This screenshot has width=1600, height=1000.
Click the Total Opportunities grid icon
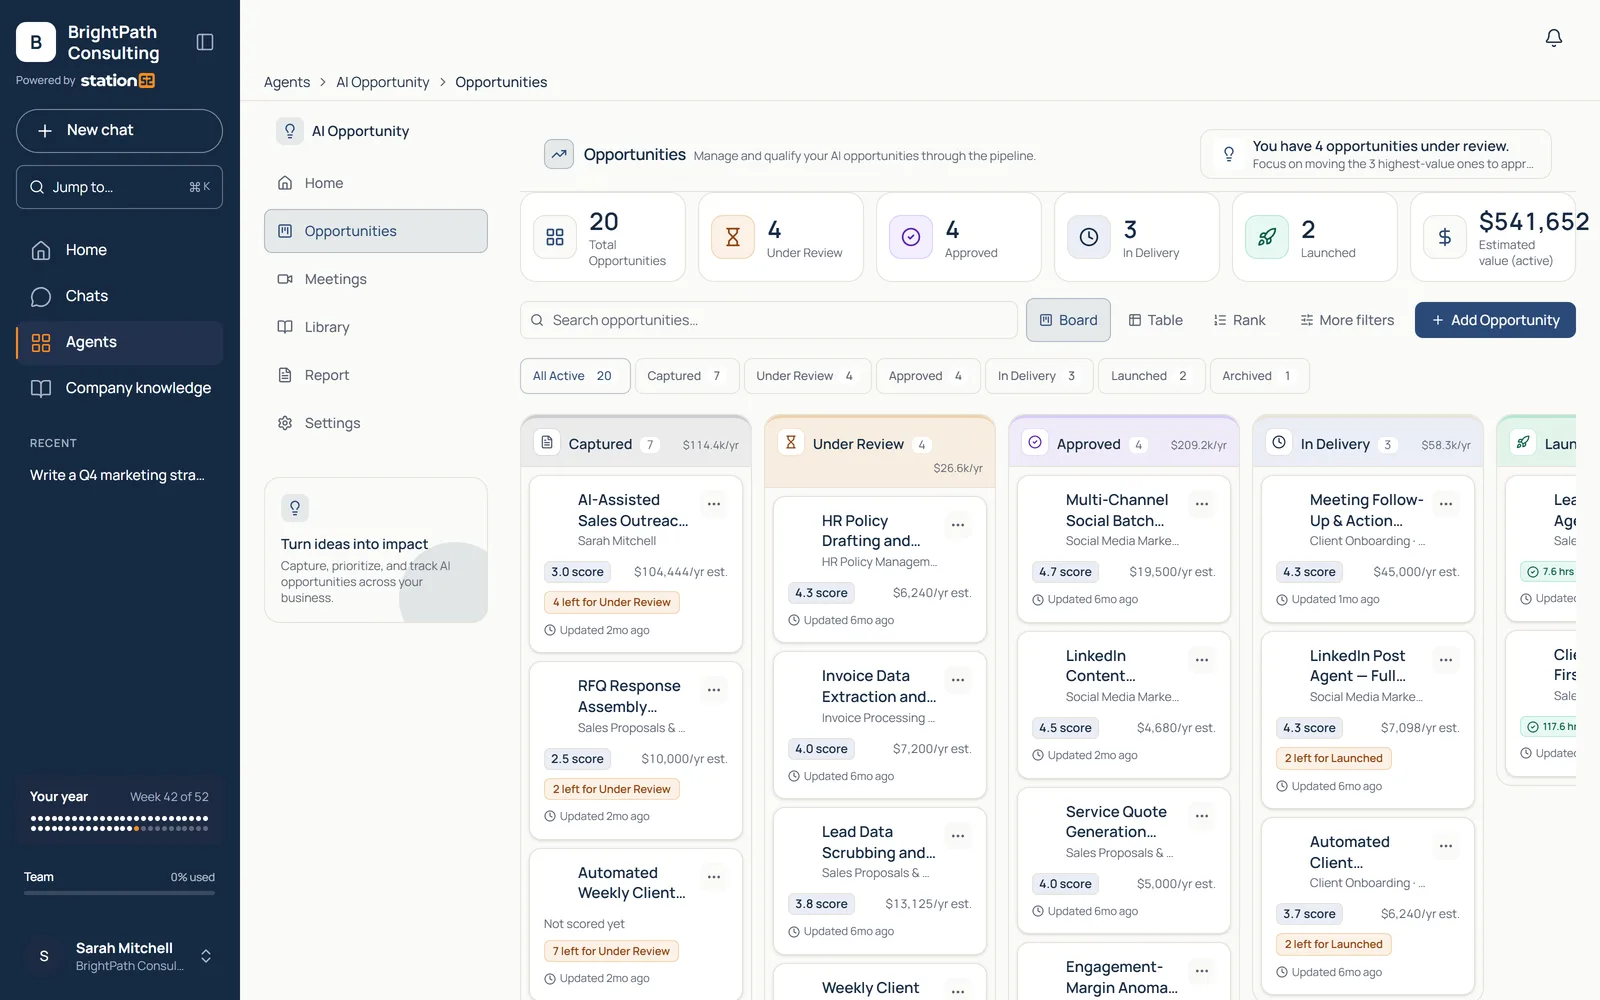tap(555, 237)
